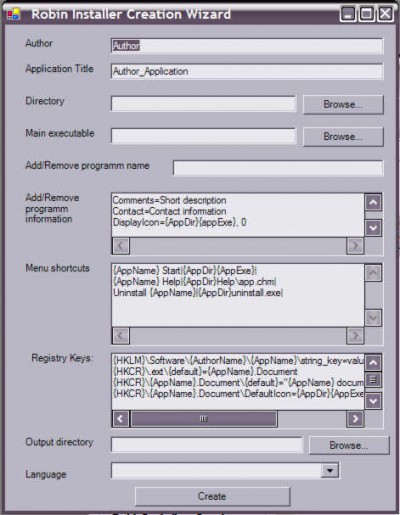This screenshot has height=515, width=400.
Task: Click up arrow in Add/Remove information scrollbar
Action: tap(373, 202)
